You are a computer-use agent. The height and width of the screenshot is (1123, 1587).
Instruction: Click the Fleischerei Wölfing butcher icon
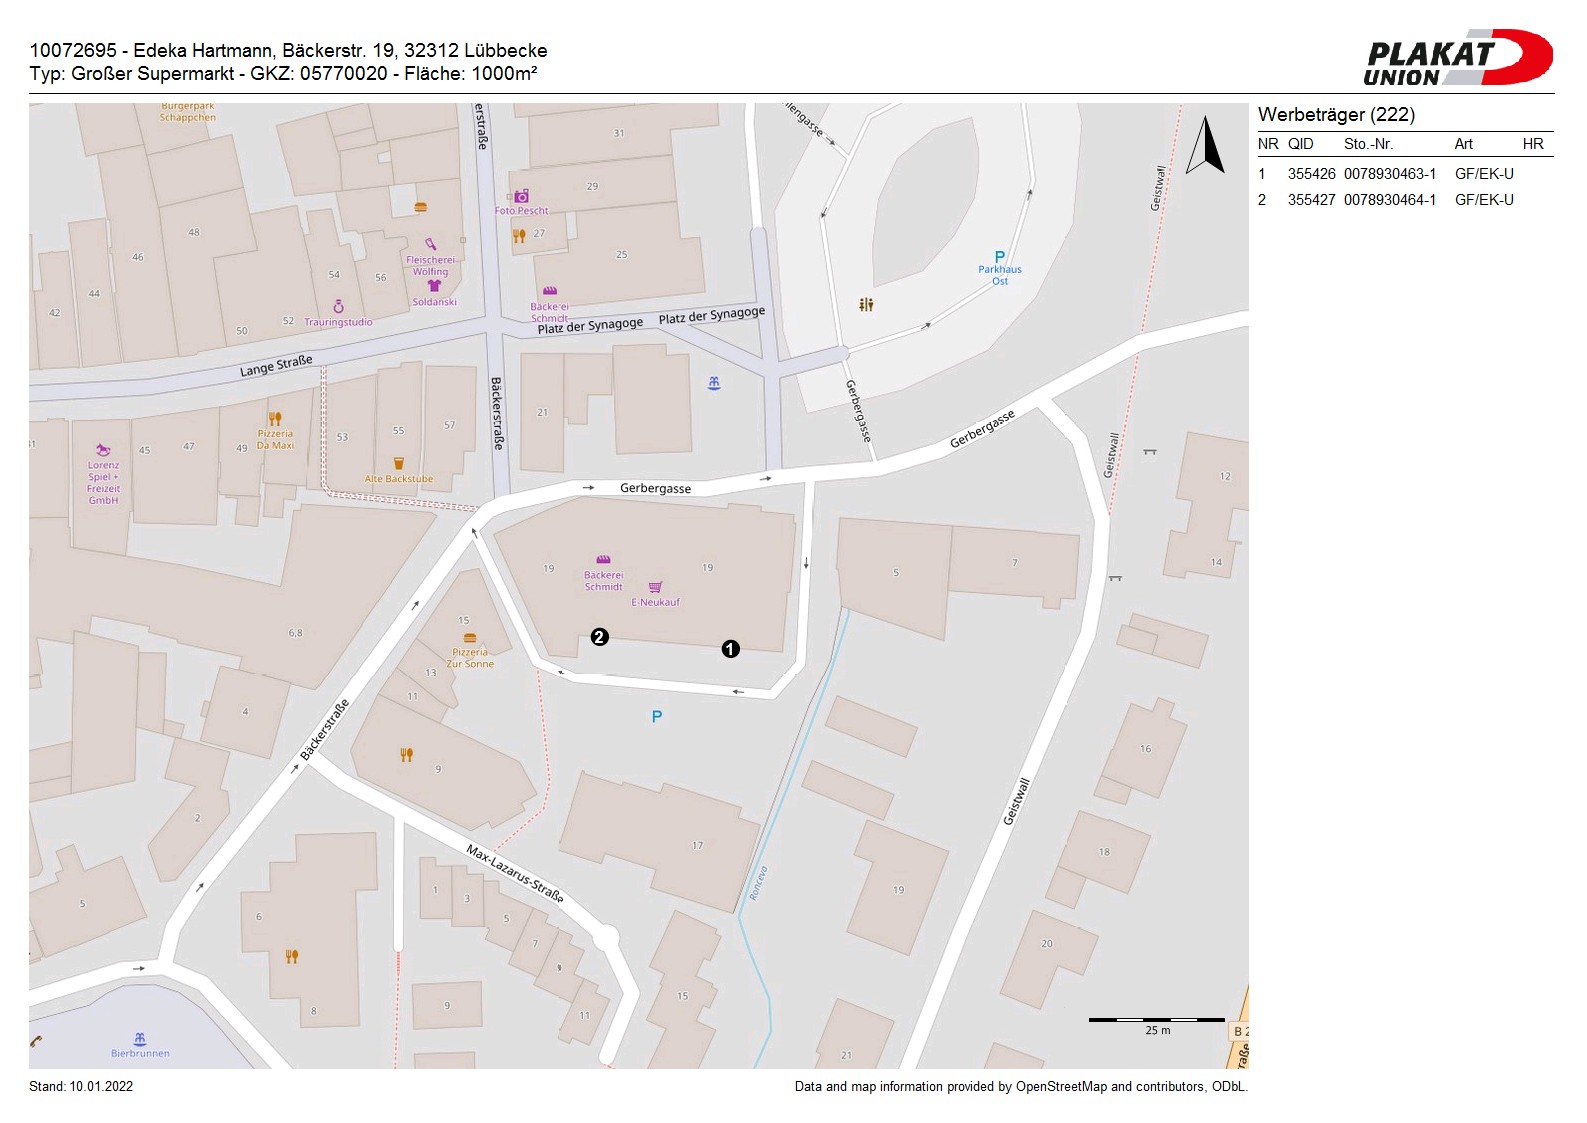tap(431, 244)
